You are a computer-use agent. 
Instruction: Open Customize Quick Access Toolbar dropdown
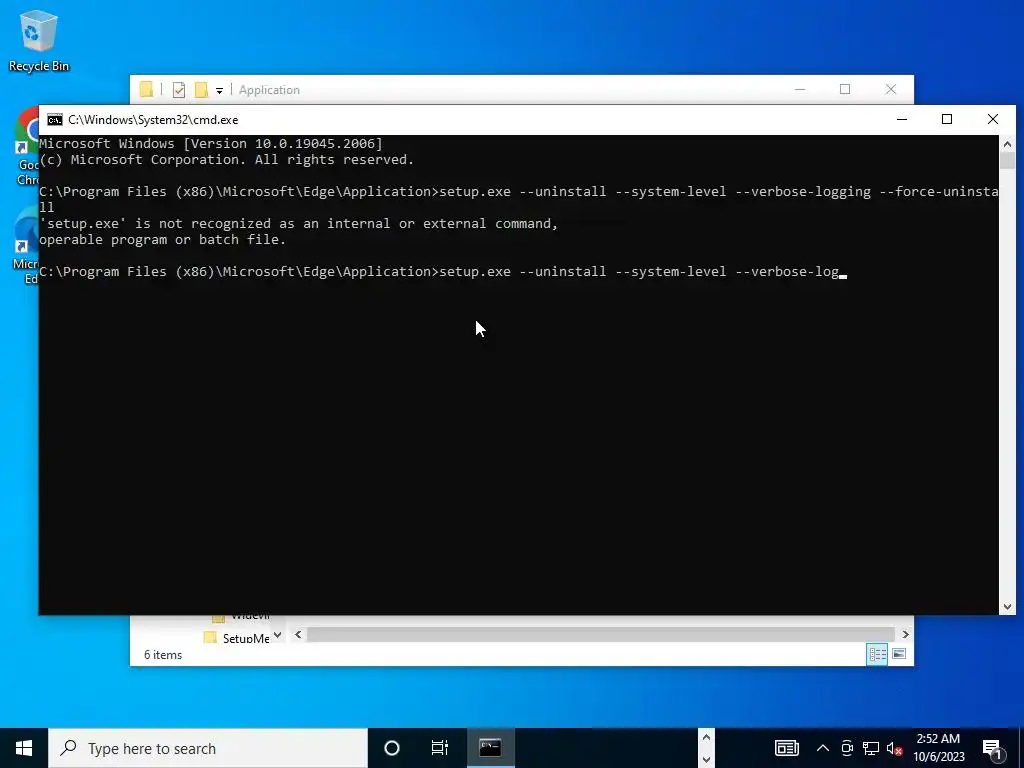pos(219,91)
